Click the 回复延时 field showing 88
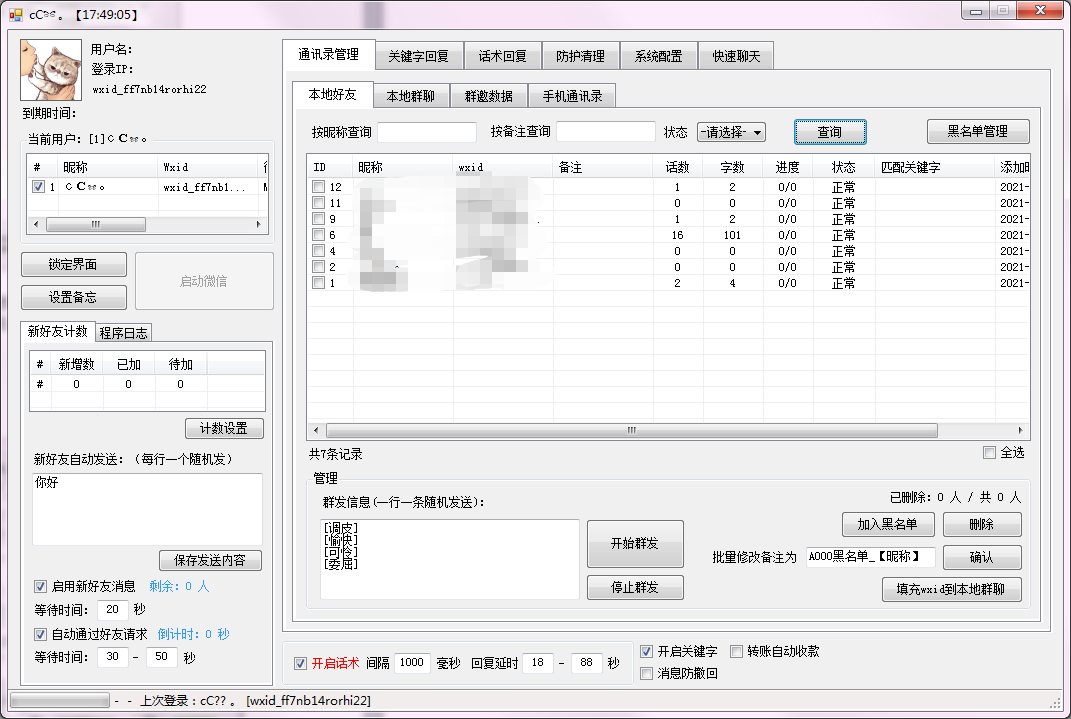The height and width of the screenshot is (719, 1071). [x=587, y=663]
